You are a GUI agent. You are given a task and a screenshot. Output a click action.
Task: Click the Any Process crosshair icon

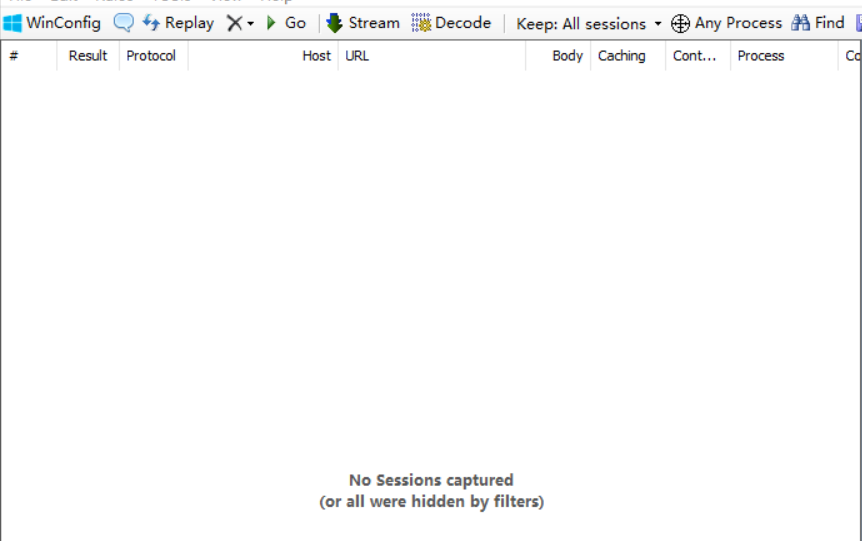tap(680, 24)
